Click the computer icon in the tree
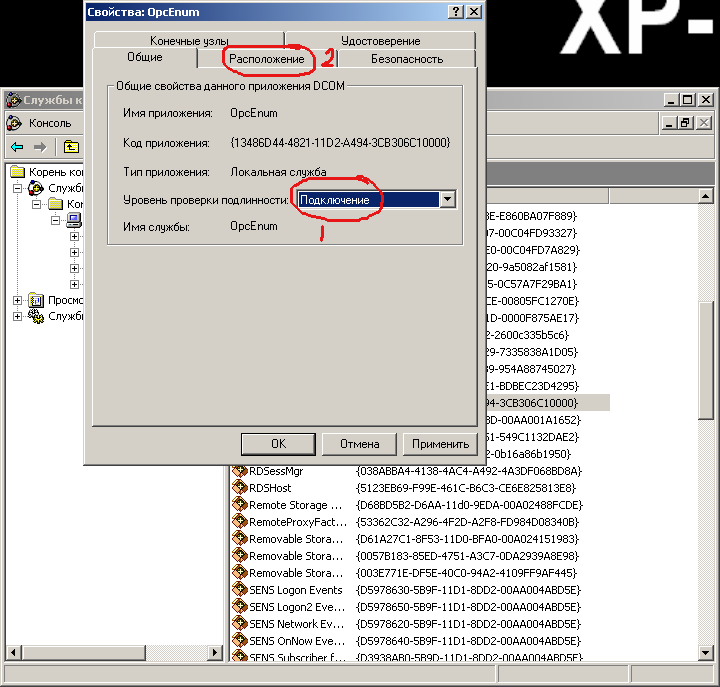The image size is (720, 687). [x=74, y=220]
